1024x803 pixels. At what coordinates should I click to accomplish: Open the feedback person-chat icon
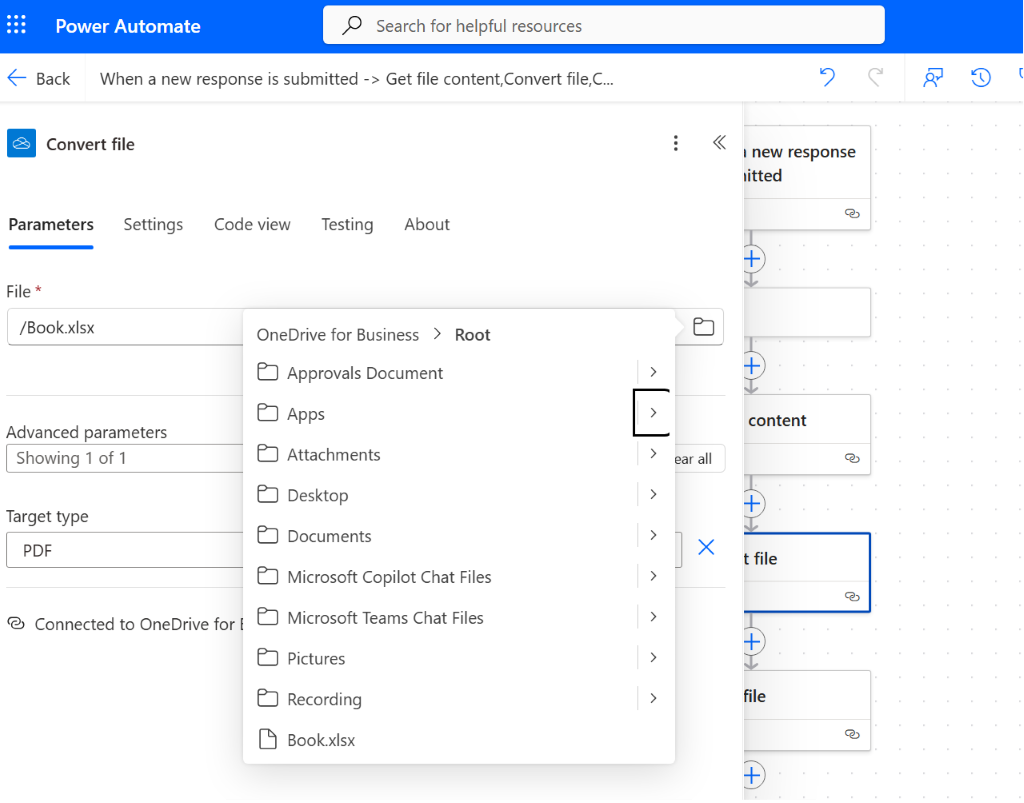coord(933,78)
